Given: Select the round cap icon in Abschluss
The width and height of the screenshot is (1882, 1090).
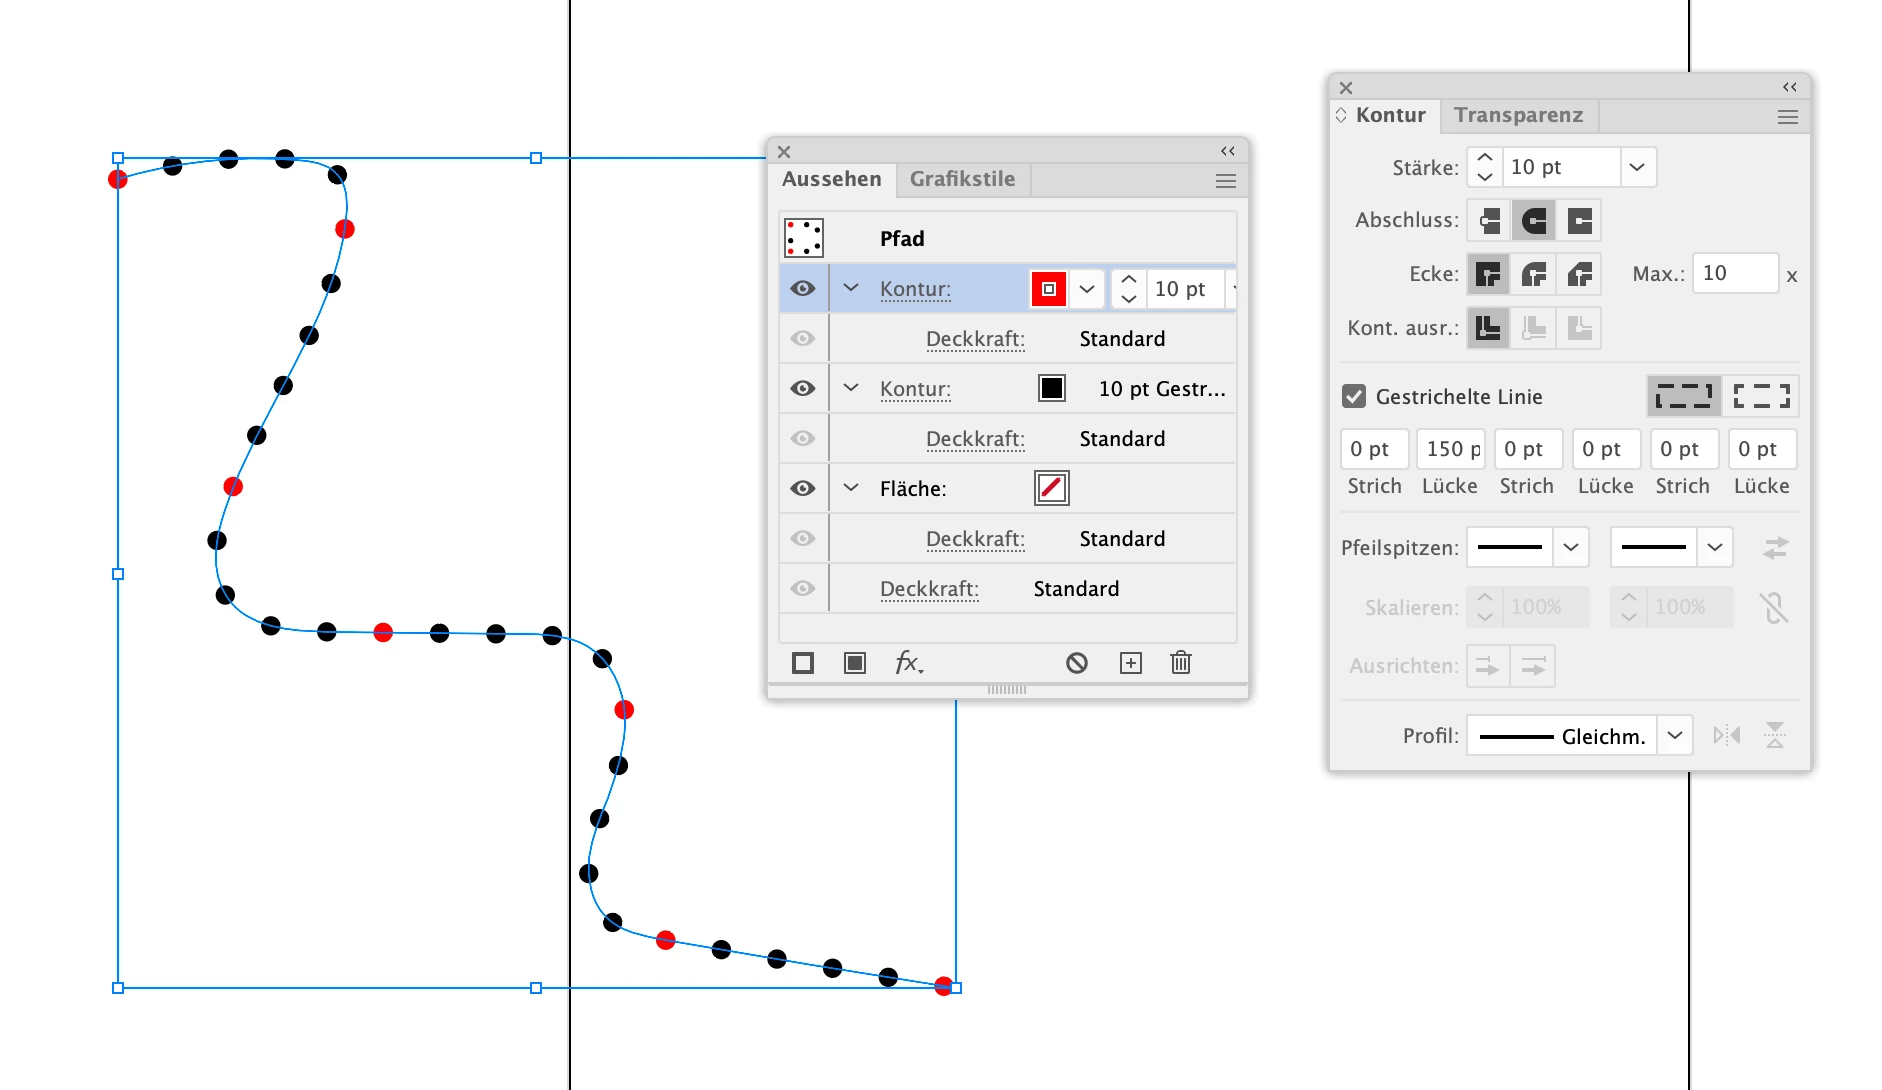Looking at the screenshot, I should pyautogui.click(x=1534, y=220).
